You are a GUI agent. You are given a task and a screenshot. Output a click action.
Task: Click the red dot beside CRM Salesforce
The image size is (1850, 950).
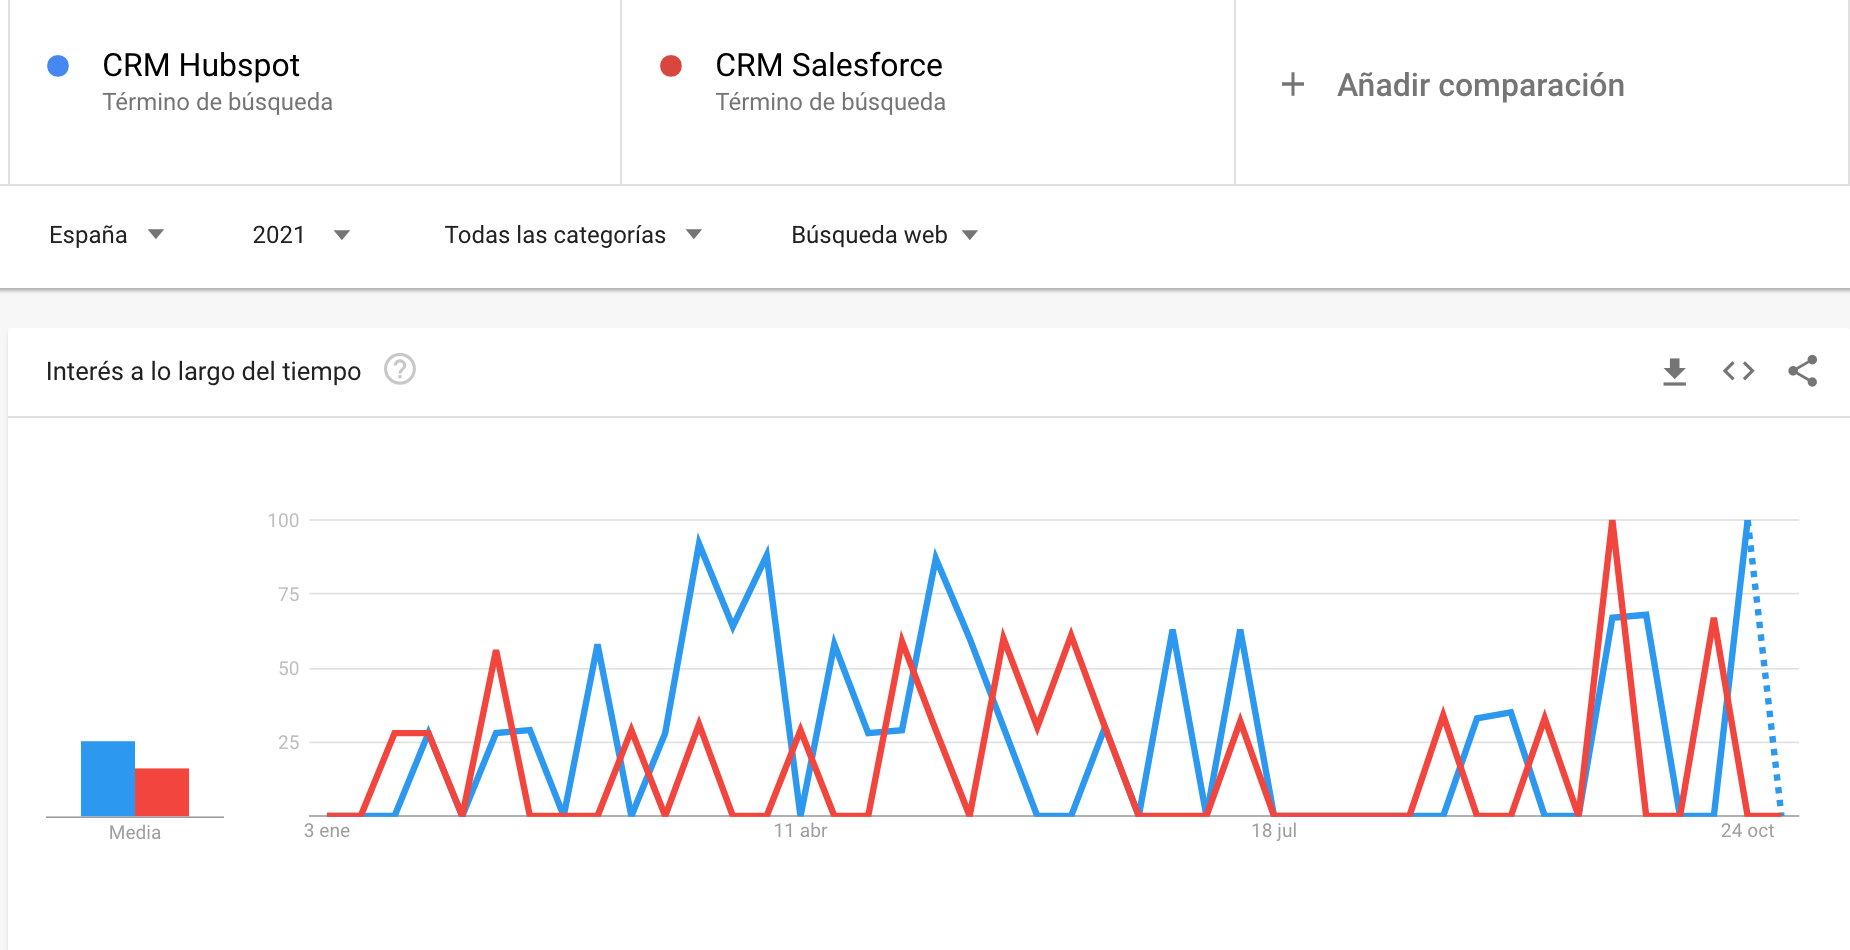click(671, 66)
